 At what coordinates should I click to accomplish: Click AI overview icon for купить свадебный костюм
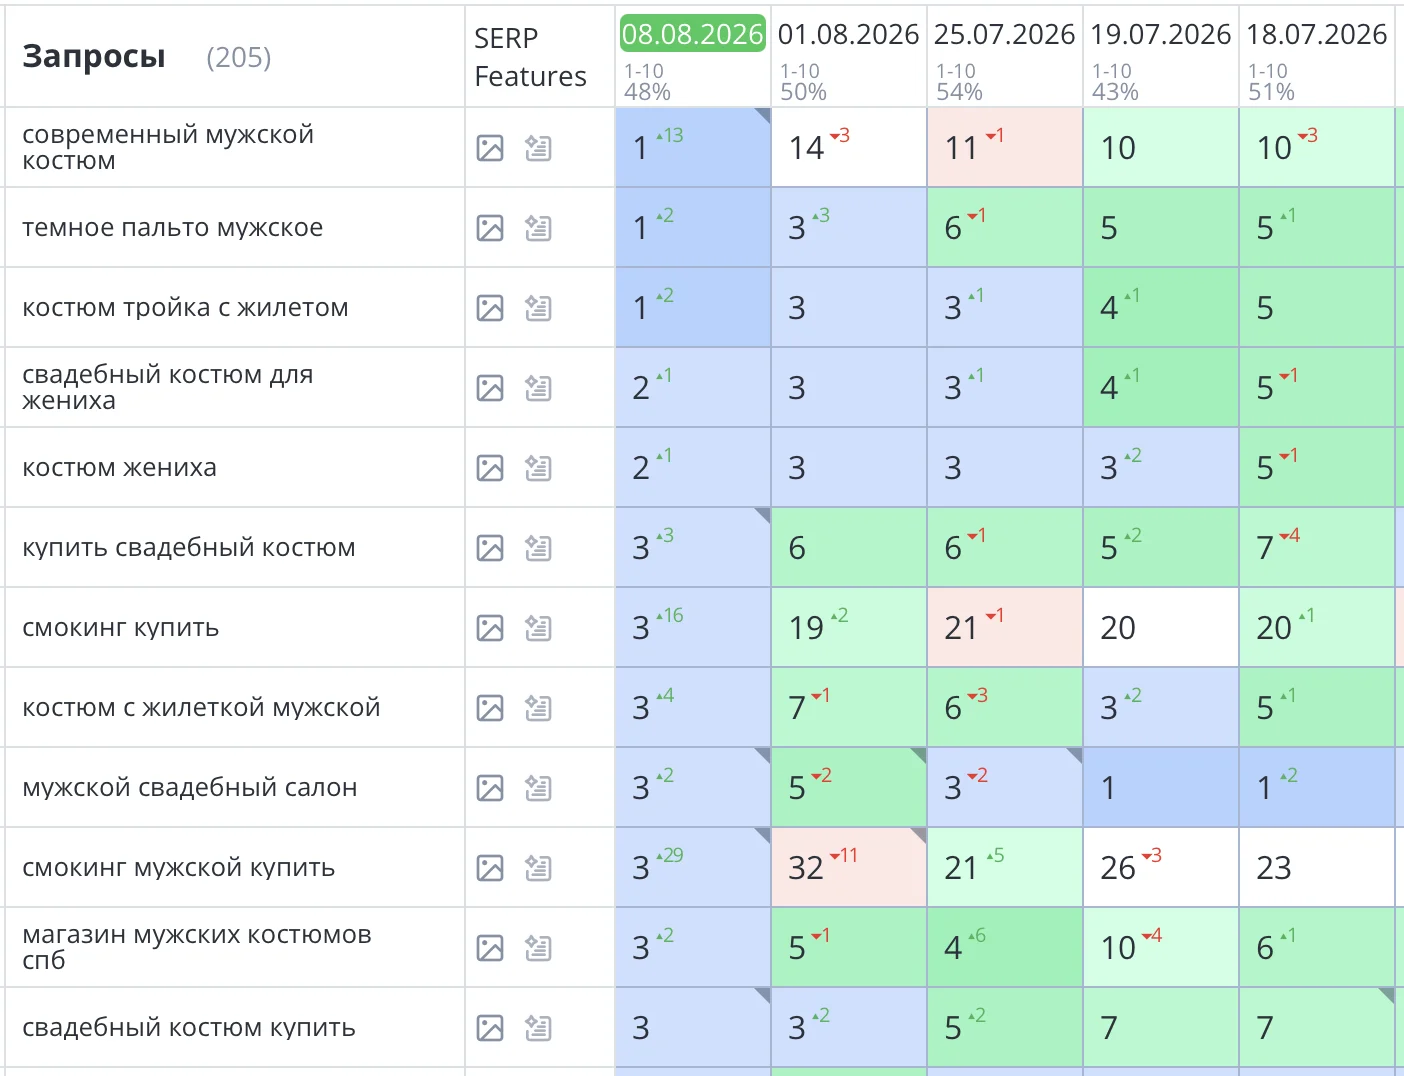[538, 548]
